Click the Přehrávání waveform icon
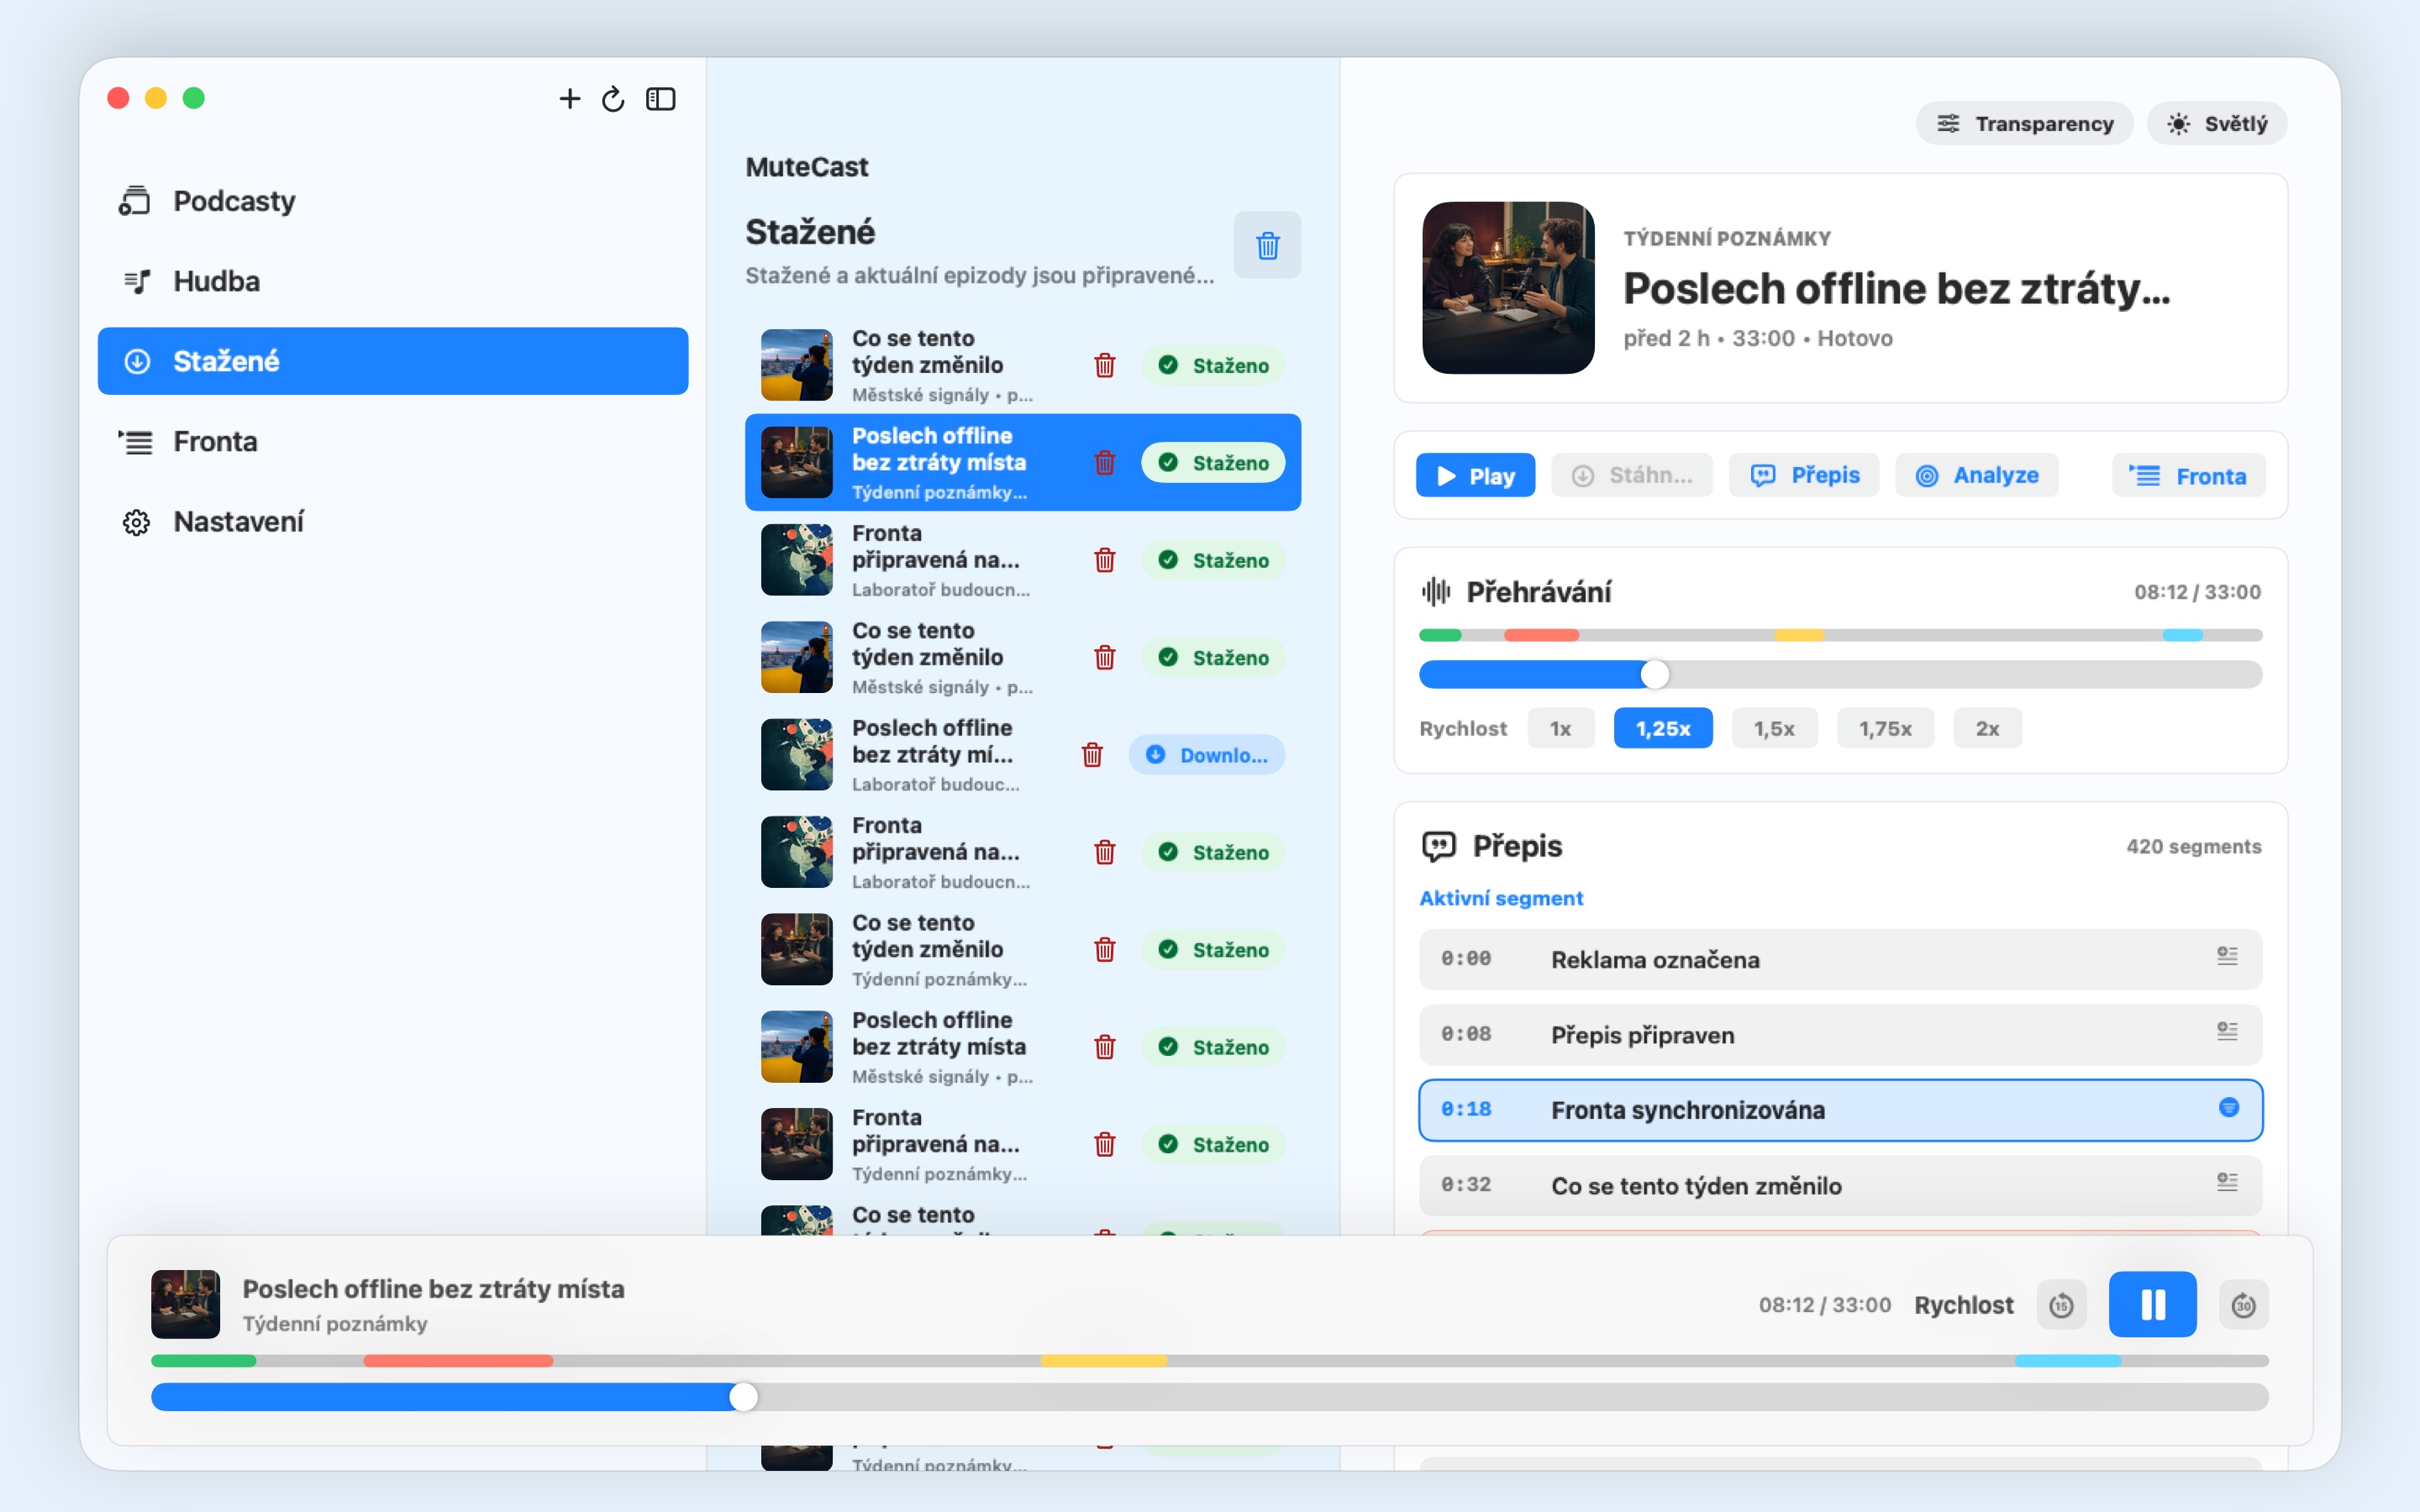Screen dimensions: 2420x1512 [1436, 592]
